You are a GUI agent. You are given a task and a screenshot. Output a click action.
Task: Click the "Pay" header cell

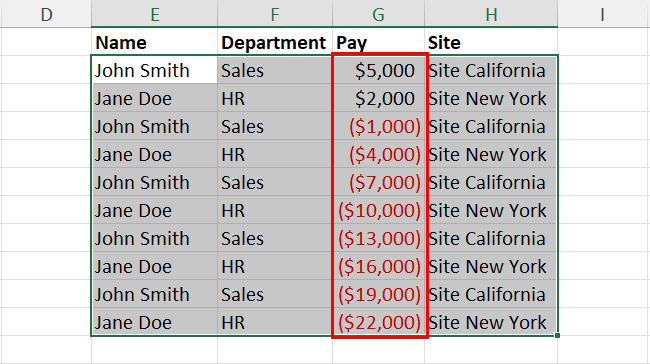pyautogui.click(x=378, y=42)
